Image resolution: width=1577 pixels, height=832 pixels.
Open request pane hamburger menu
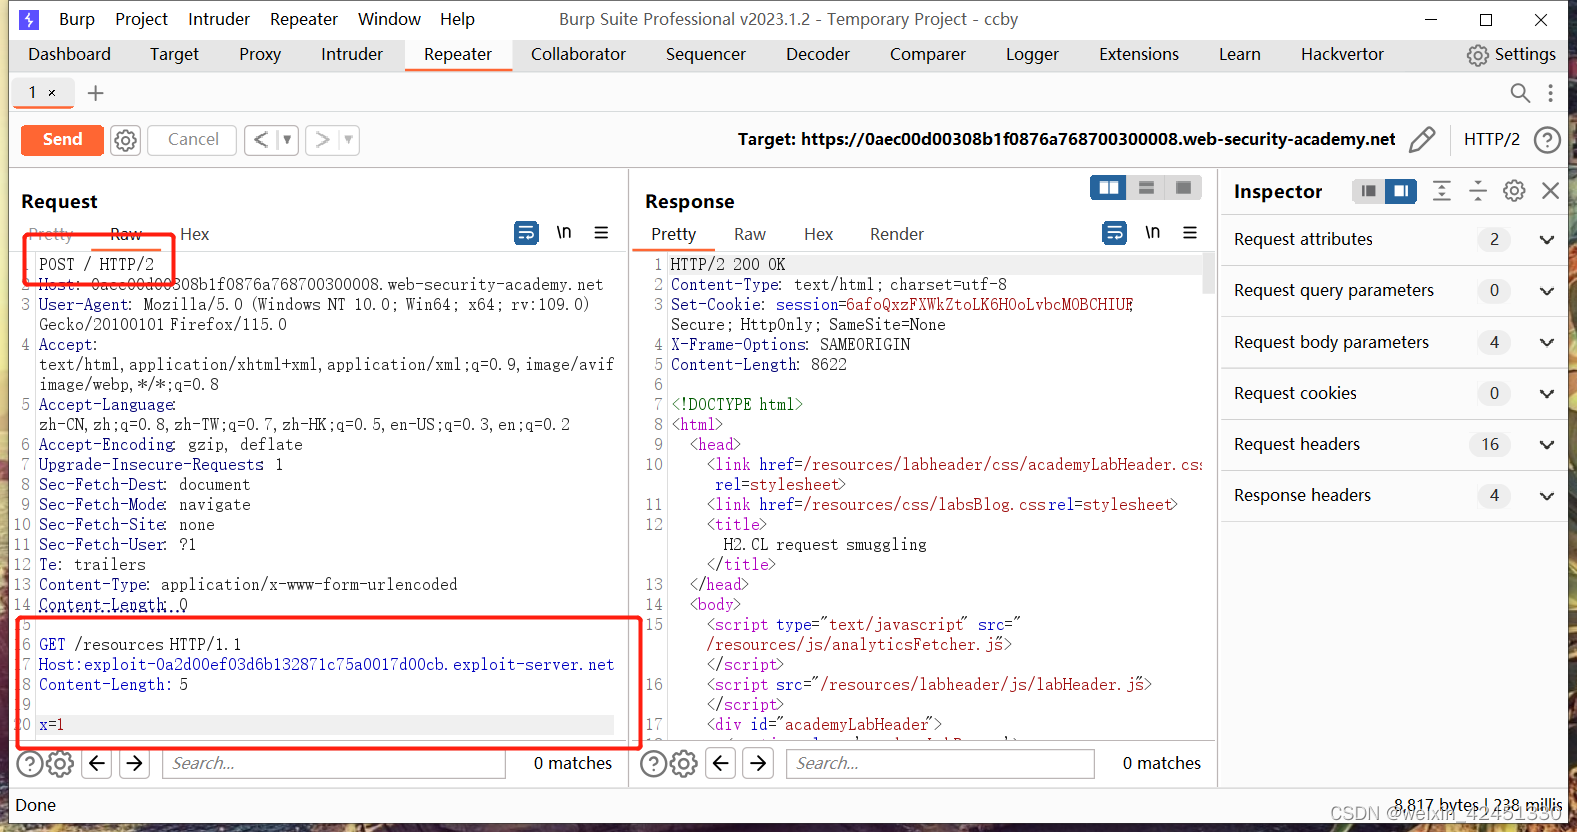601,233
